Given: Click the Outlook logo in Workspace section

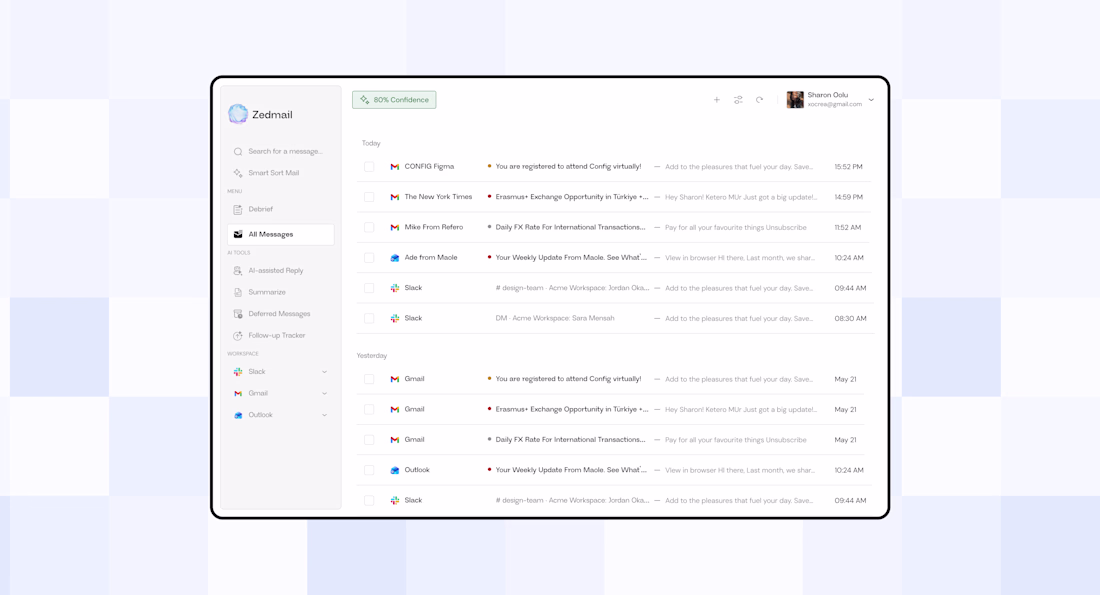Looking at the screenshot, I should (238, 415).
